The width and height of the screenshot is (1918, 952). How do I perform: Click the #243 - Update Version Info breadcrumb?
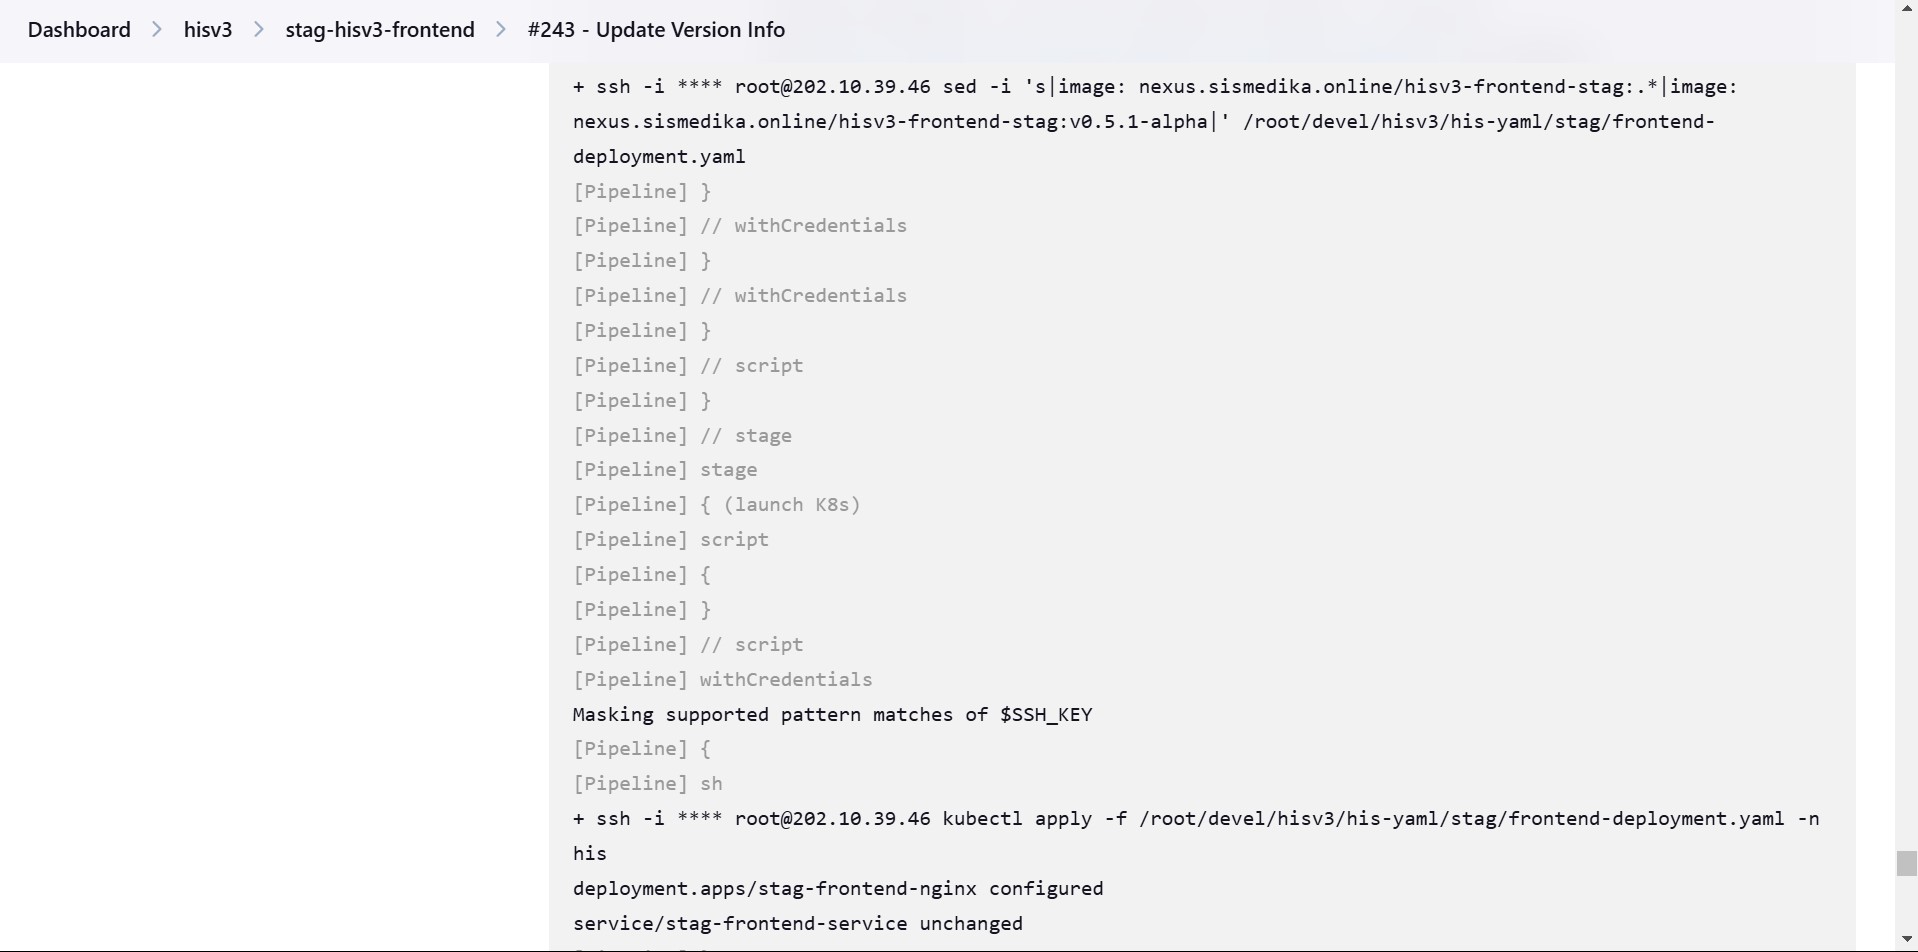coord(656,30)
